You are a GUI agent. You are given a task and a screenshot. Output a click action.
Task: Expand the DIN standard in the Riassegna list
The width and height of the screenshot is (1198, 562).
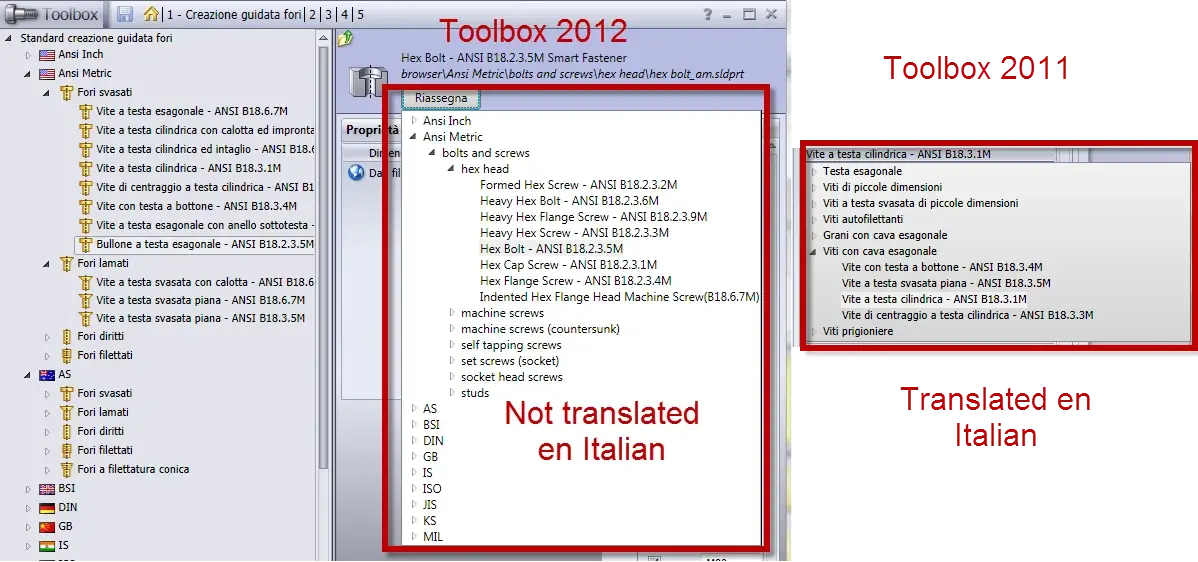tap(414, 441)
